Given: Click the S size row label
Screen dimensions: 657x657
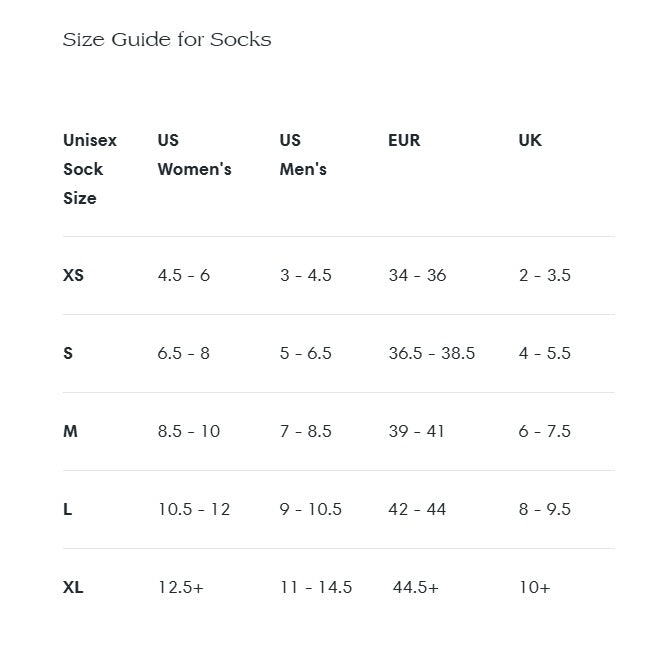Looking at the screenshot, I should point(68,353).
